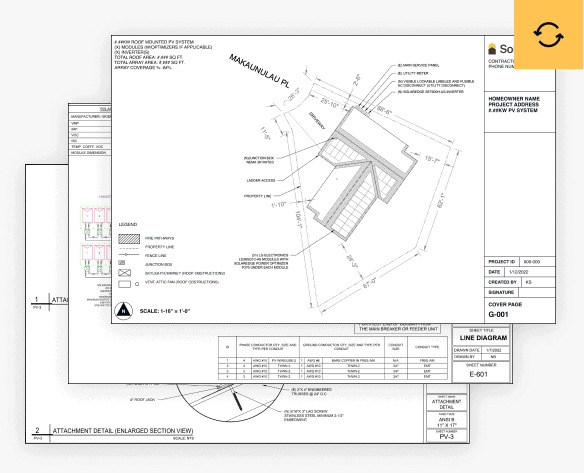Click the "COVER PAGE" sheet title
584x473 pixels.
pos(505,304)
